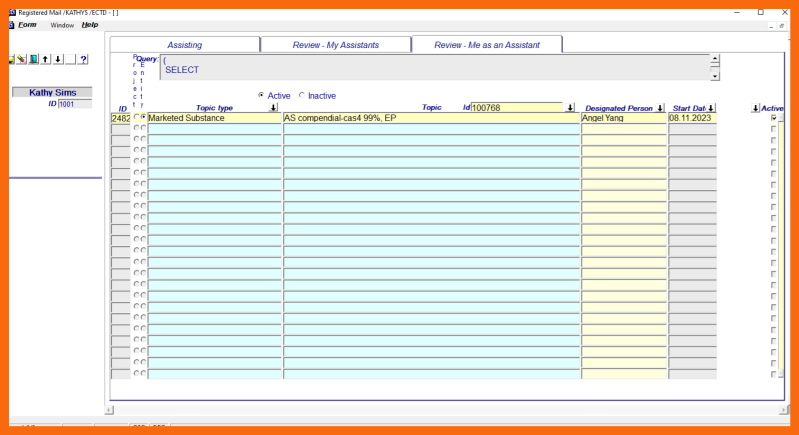Select the Active radio button

(261, 95)
